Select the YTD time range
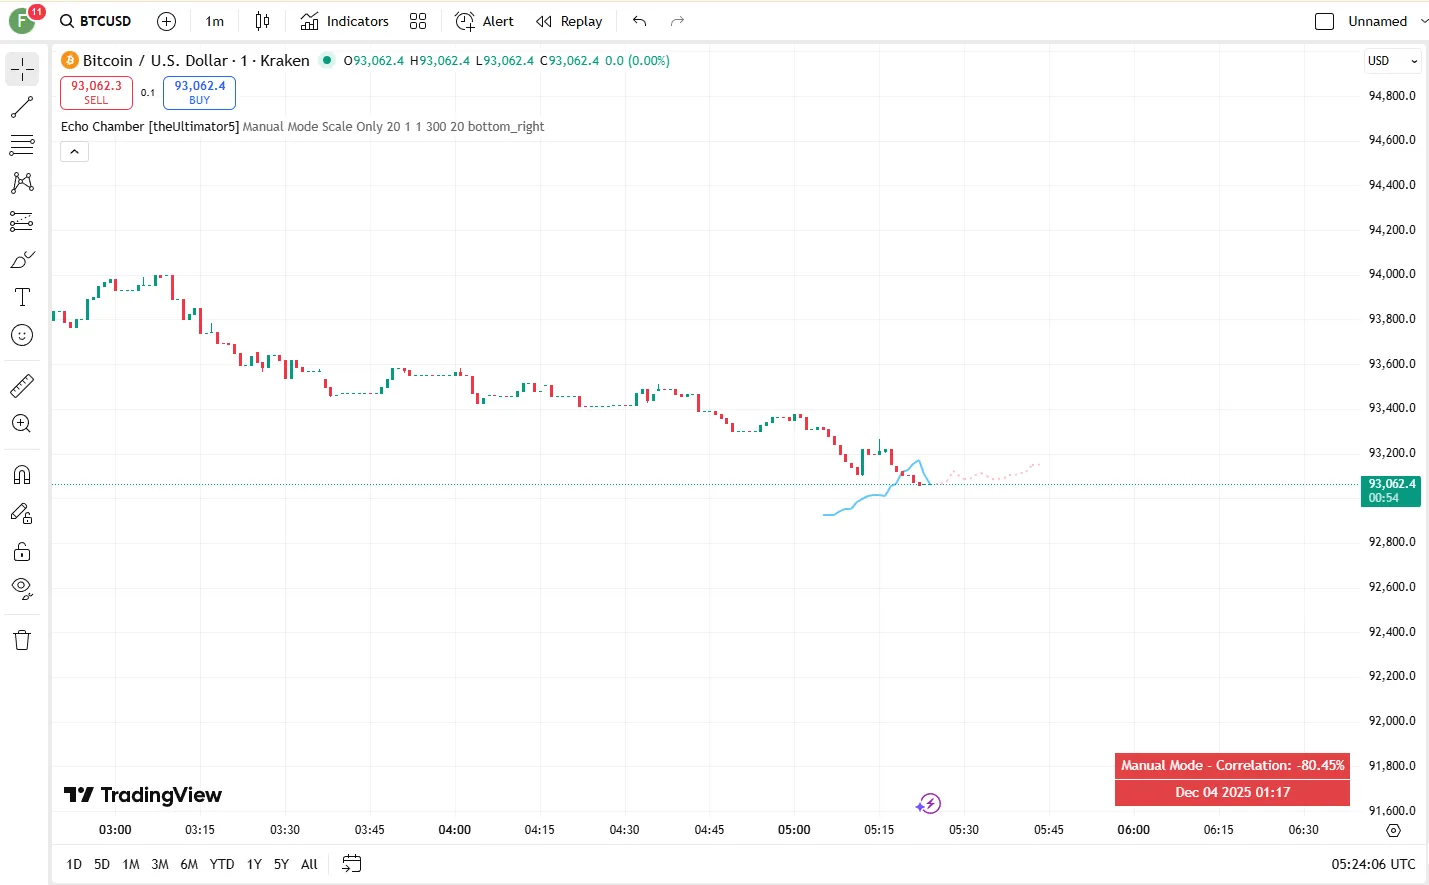The height and width of the screenshot is (885, 1429). click(222, 864)
